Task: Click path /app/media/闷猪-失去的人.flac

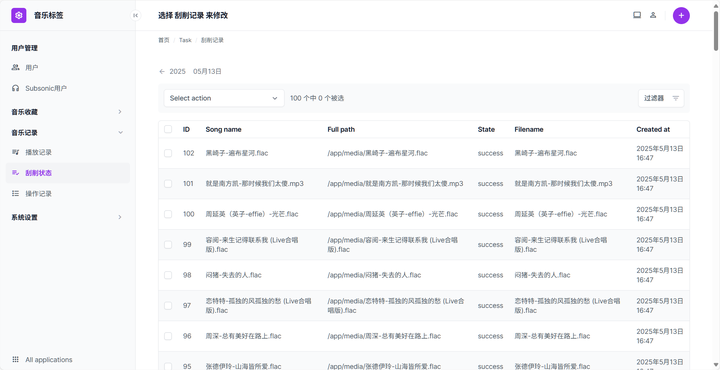Action: (x=374, y=275)
